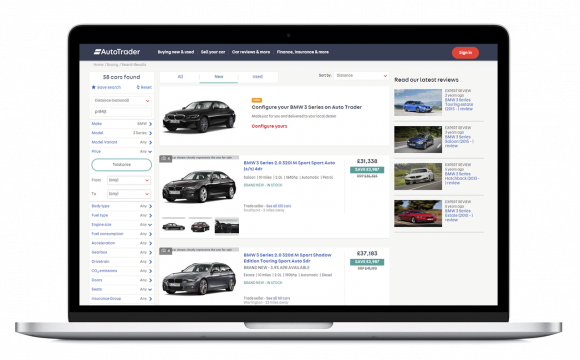Click the postcode input field
The height and width of the screenshot is (360, 580).
122,112
